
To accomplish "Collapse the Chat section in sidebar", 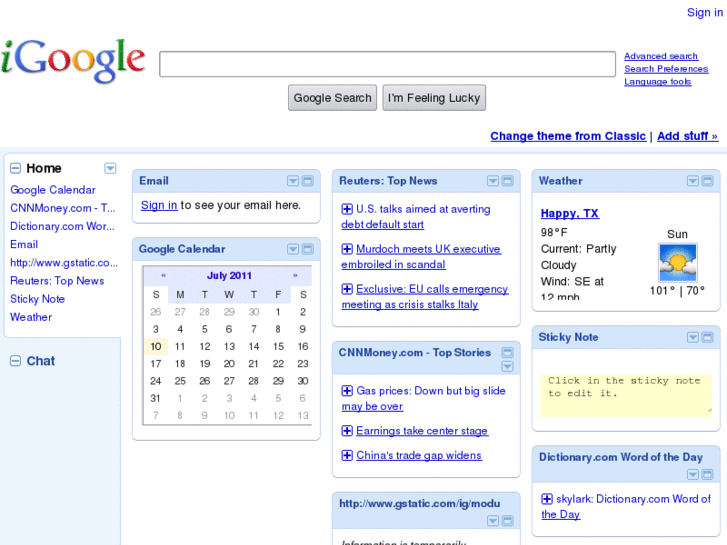I will point(15,361).
